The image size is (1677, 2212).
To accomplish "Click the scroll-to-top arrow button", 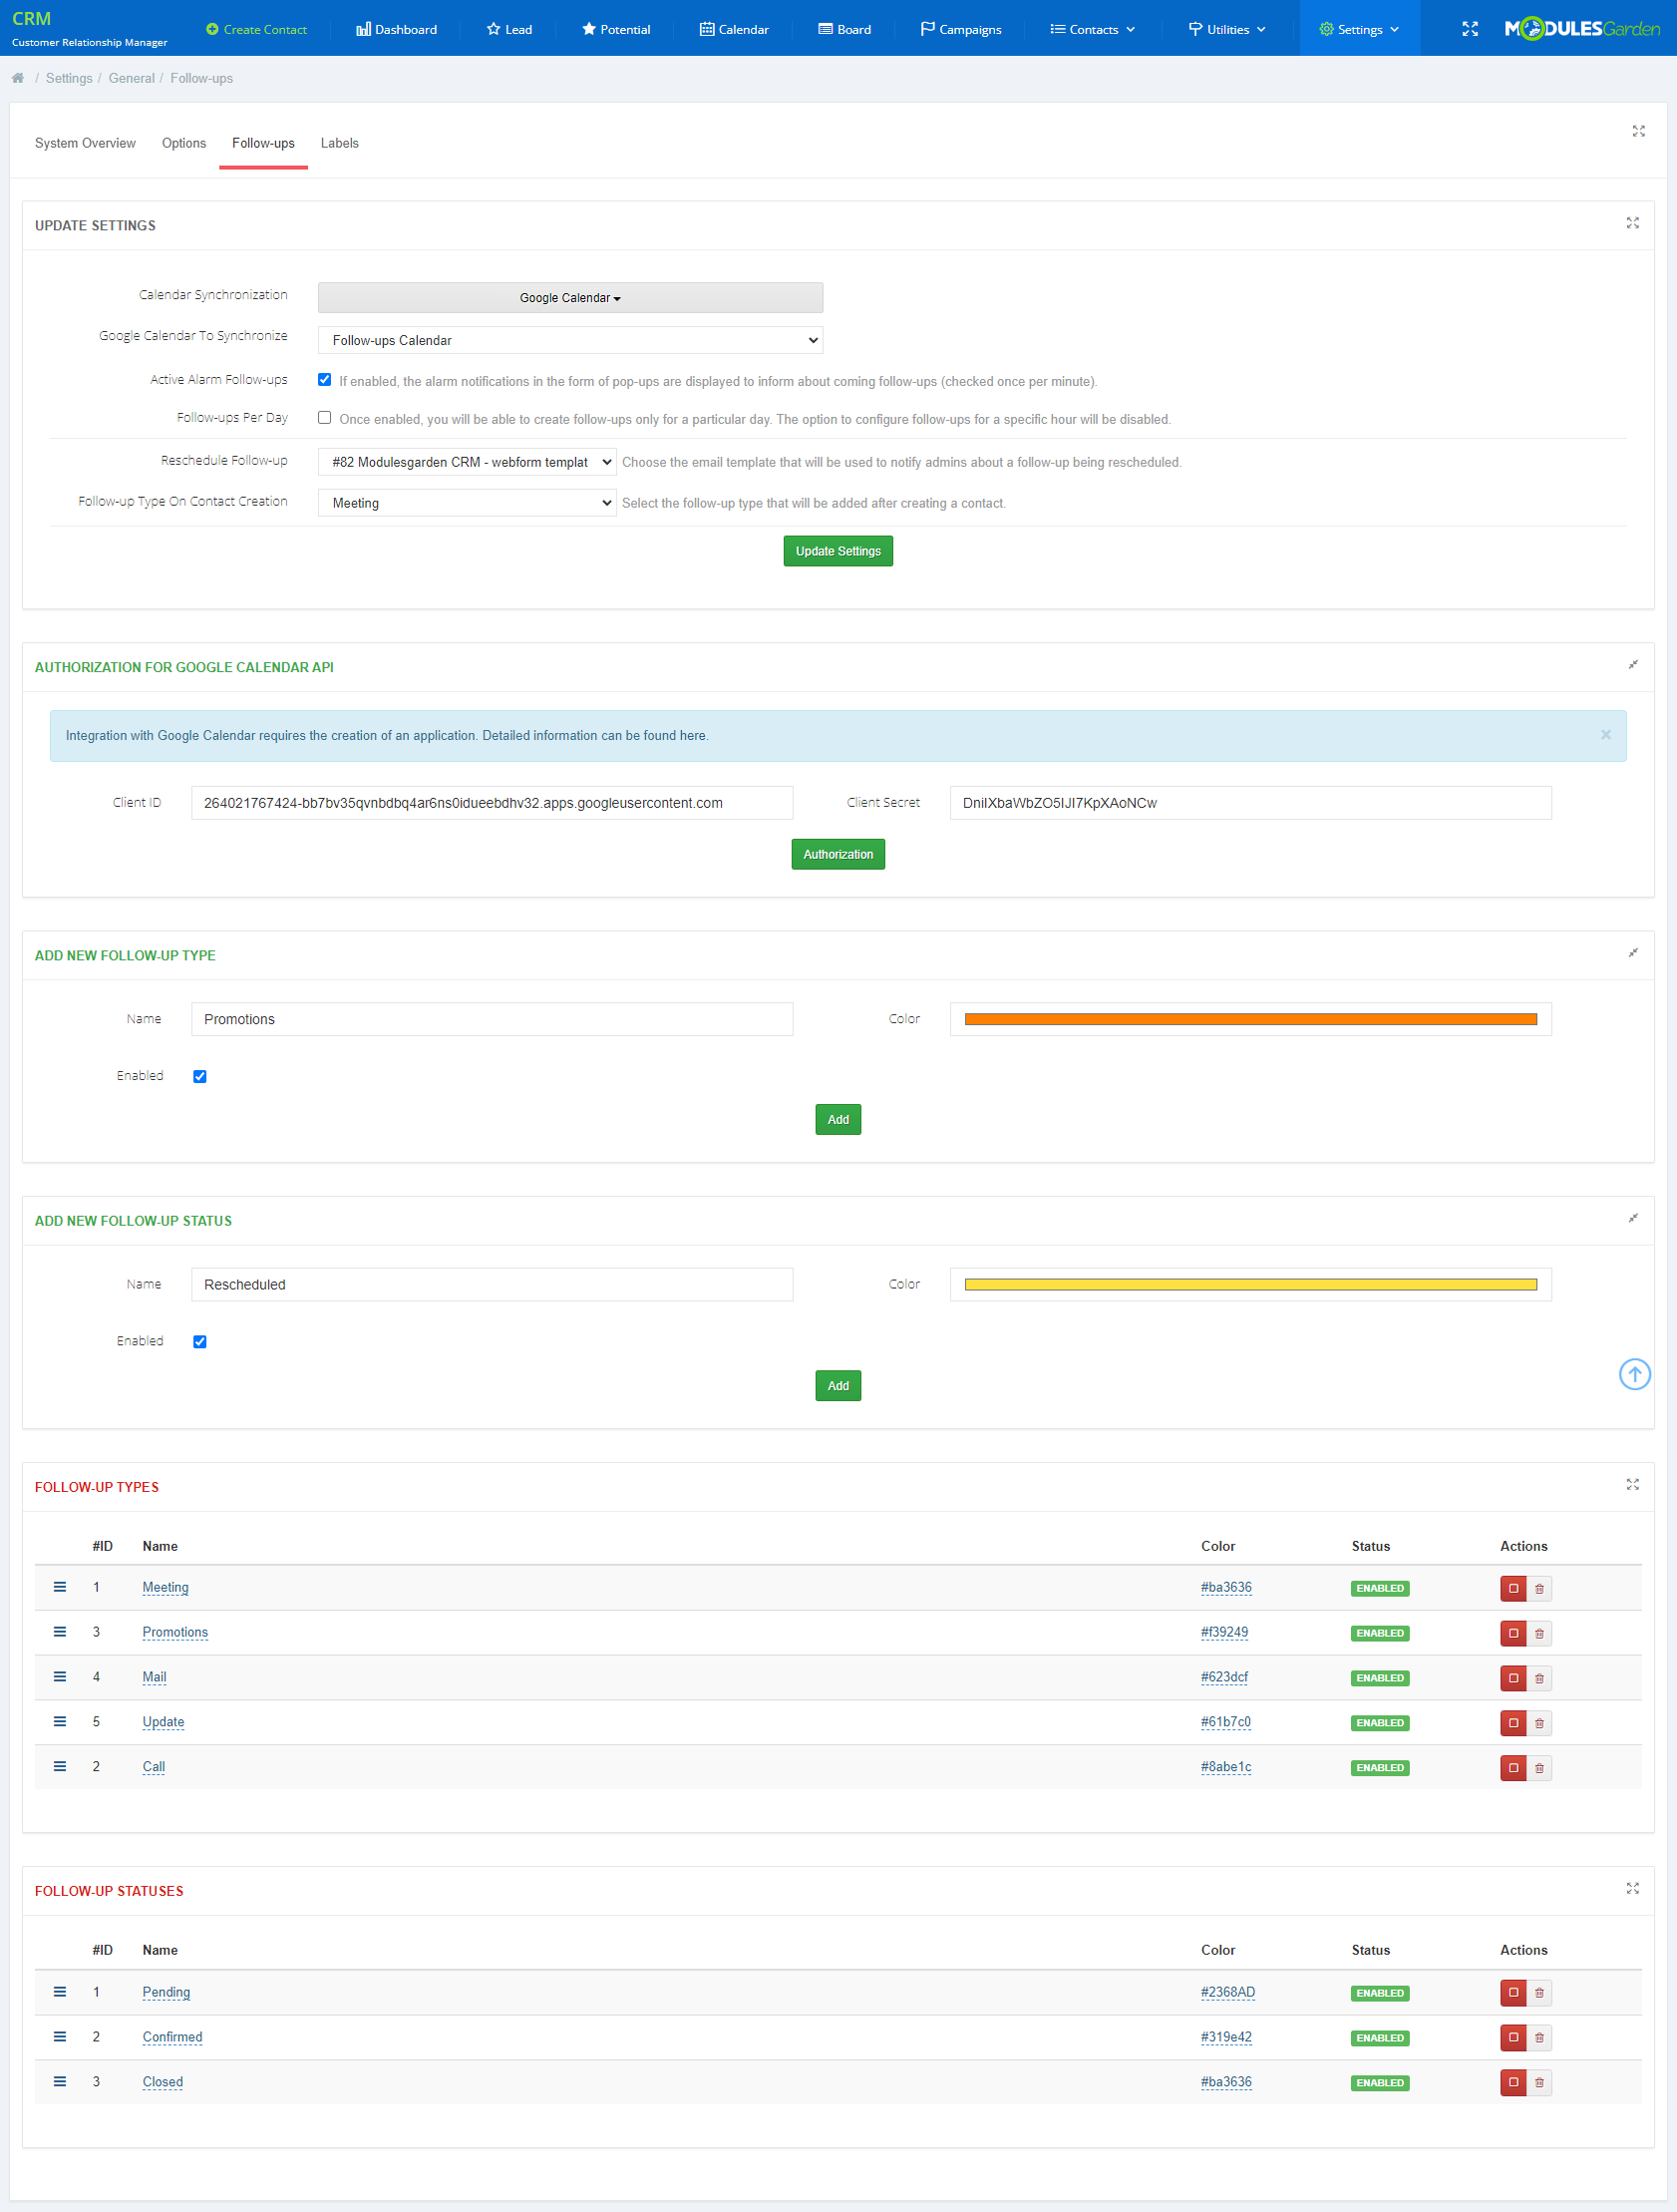I will (x=1634, y=1374).
